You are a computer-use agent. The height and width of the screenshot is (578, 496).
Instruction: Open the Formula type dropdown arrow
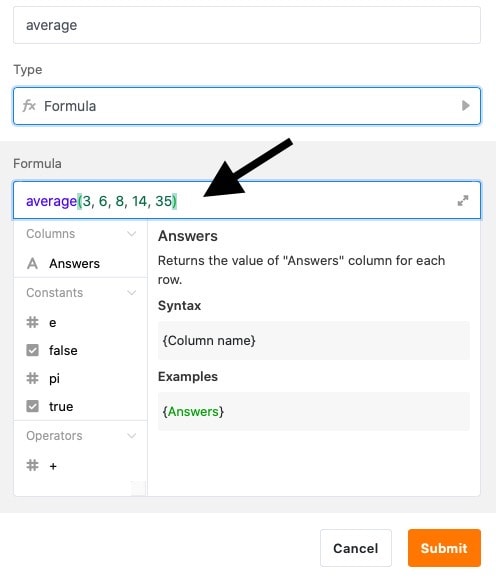click(x=465, y=106)
